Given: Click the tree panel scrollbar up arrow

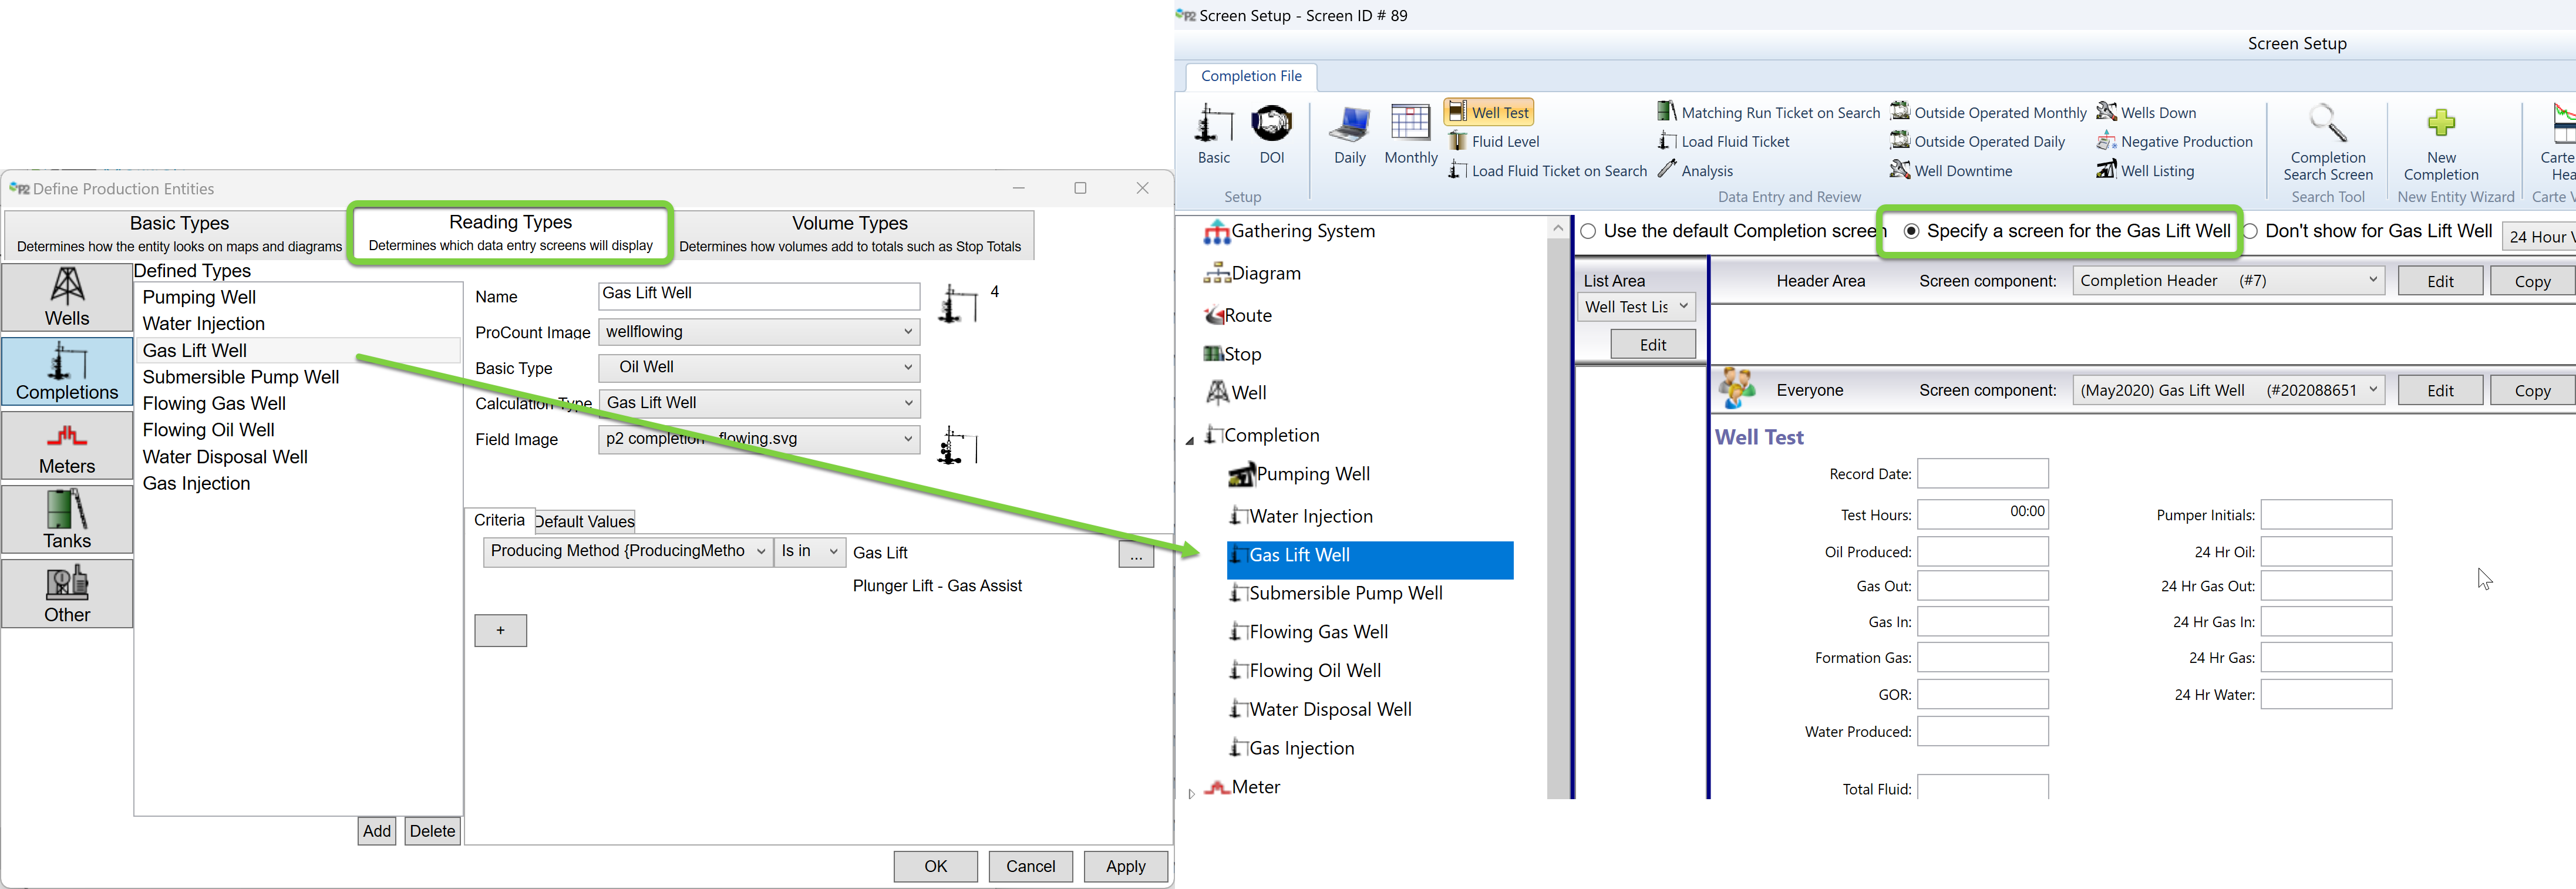Looking at the screenshot, I should click(1557, 229).
